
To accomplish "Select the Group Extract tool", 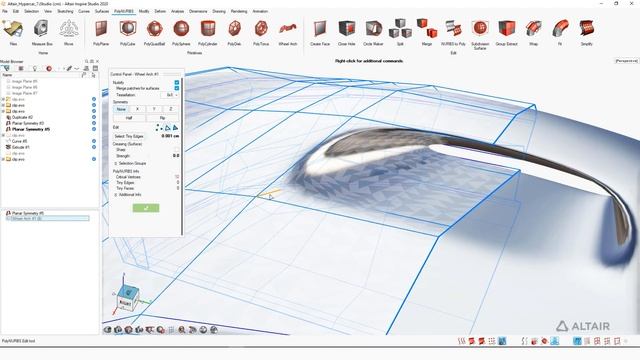I will [x=507, y=33].
